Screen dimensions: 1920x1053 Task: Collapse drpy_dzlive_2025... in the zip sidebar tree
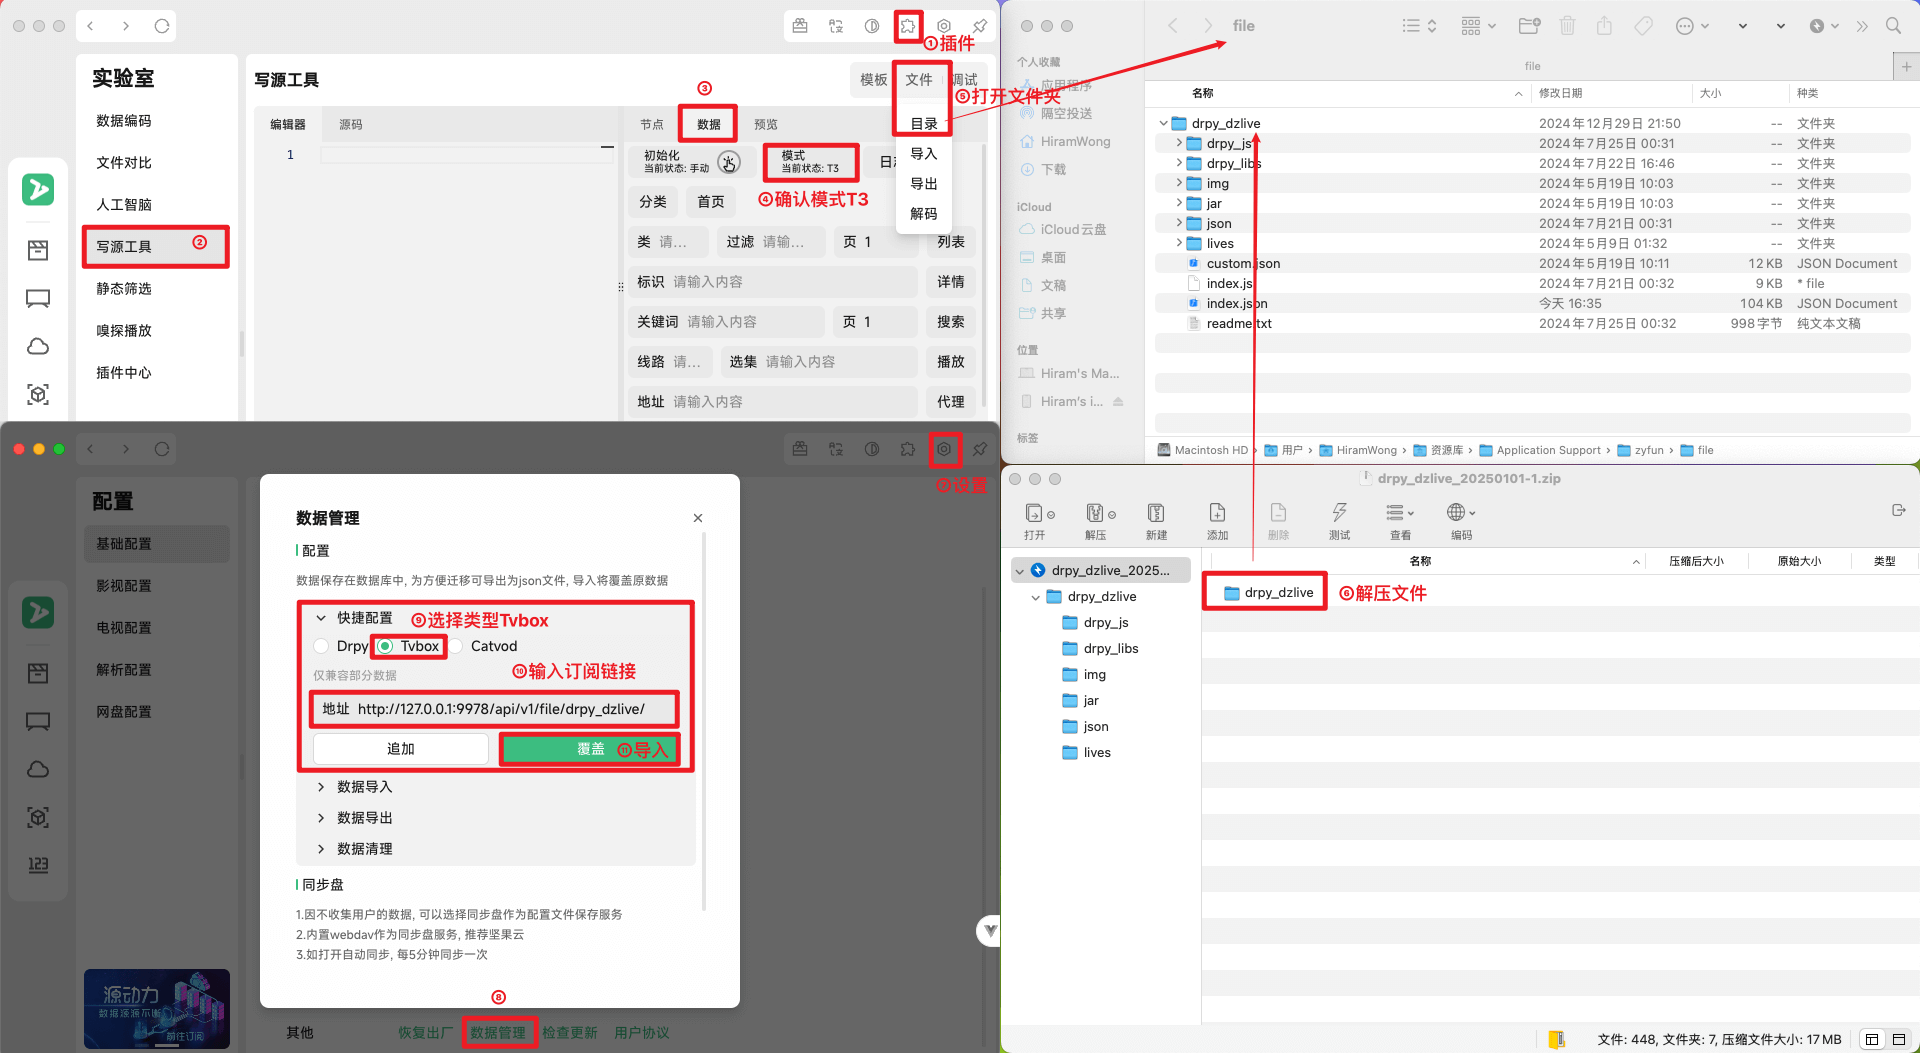point(1020,571)
